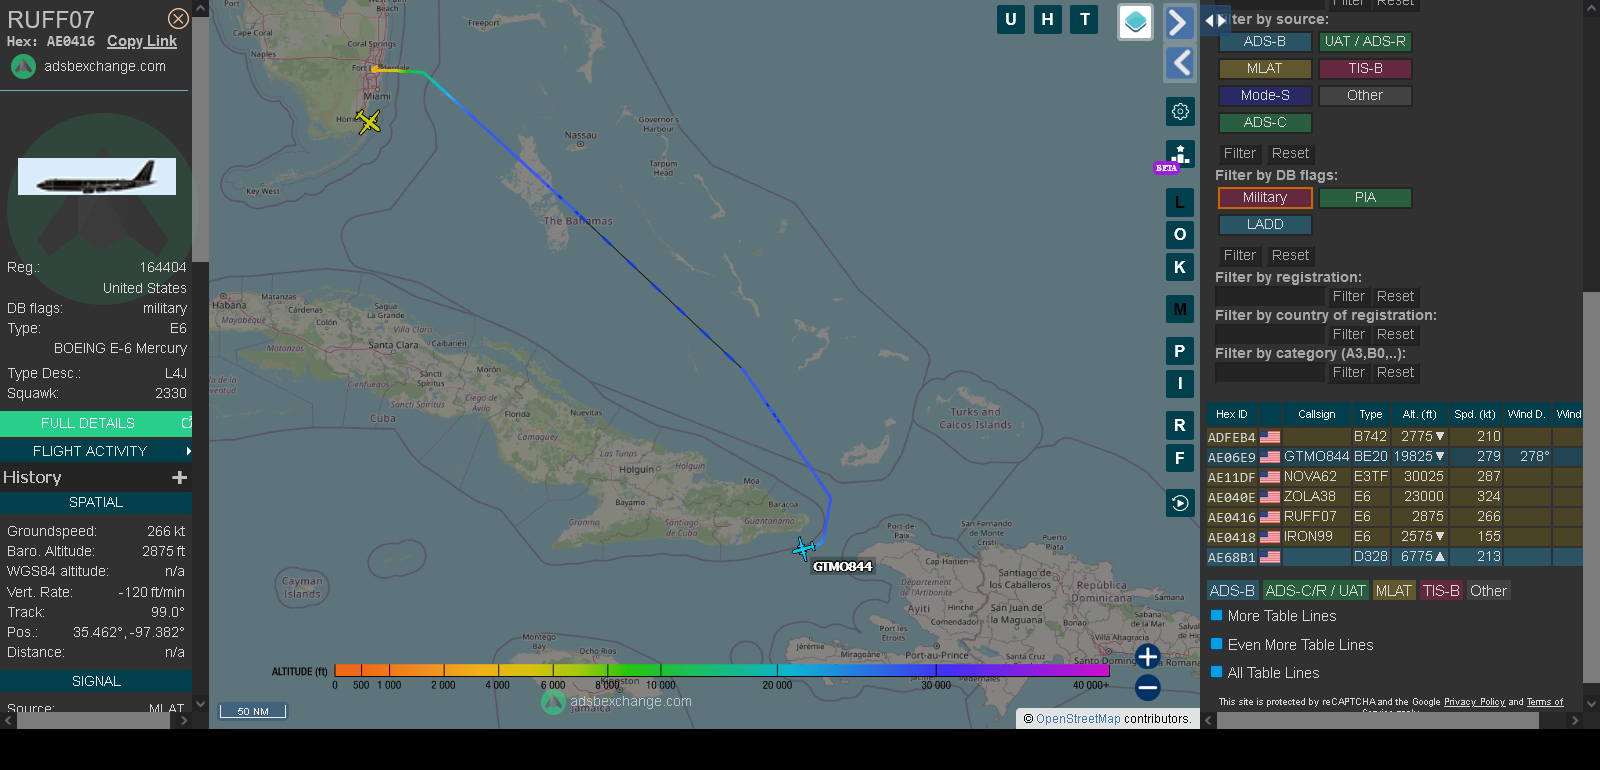Image resolution: width=1600 pixels, height=770 pixels.
Task: Click the left-arrow sidebar collapse button
Action: [1179, 63]
